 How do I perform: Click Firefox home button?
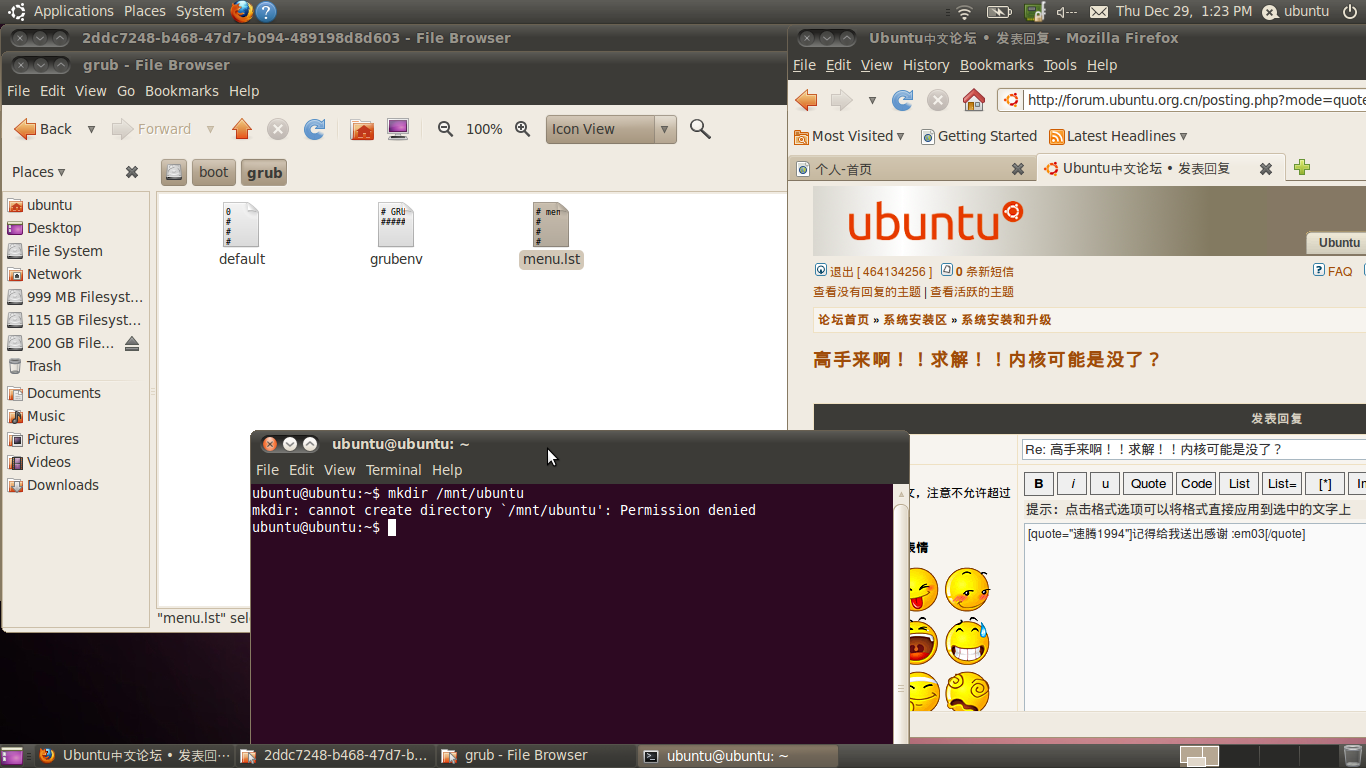coord(973,100)
